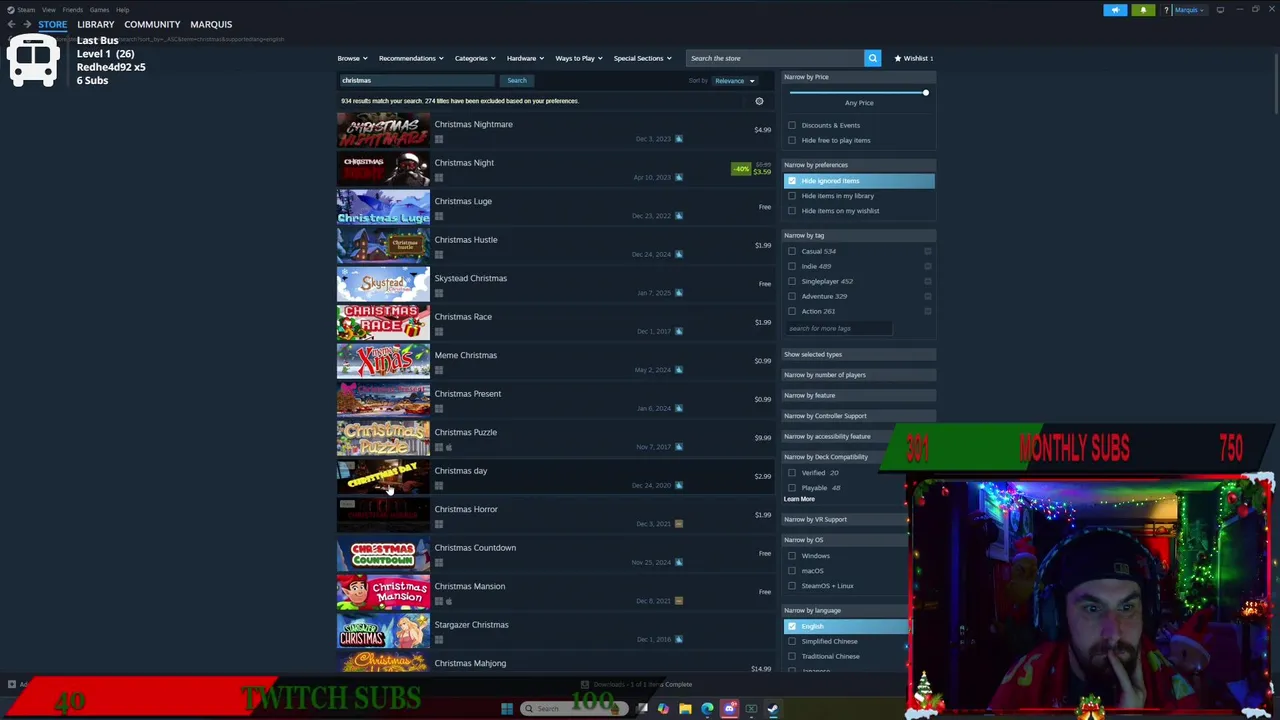Tick the Casual tag checkbox

pyautogui.click(x=792, y=251)
